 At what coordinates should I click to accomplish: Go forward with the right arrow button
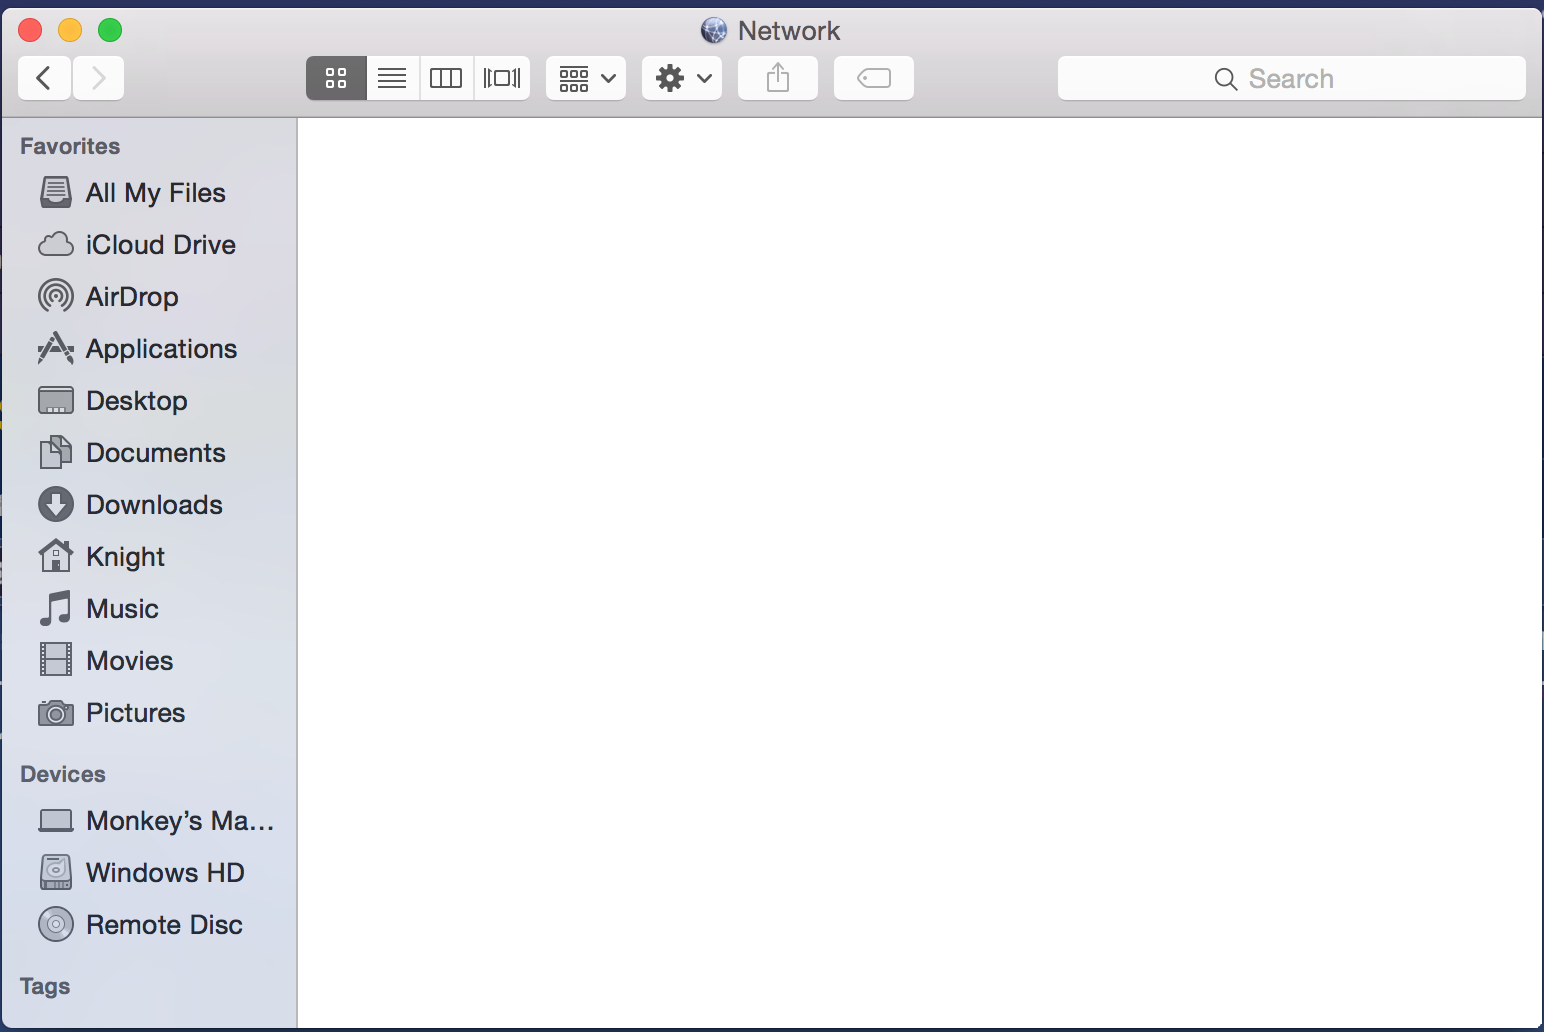coord(98,78)
